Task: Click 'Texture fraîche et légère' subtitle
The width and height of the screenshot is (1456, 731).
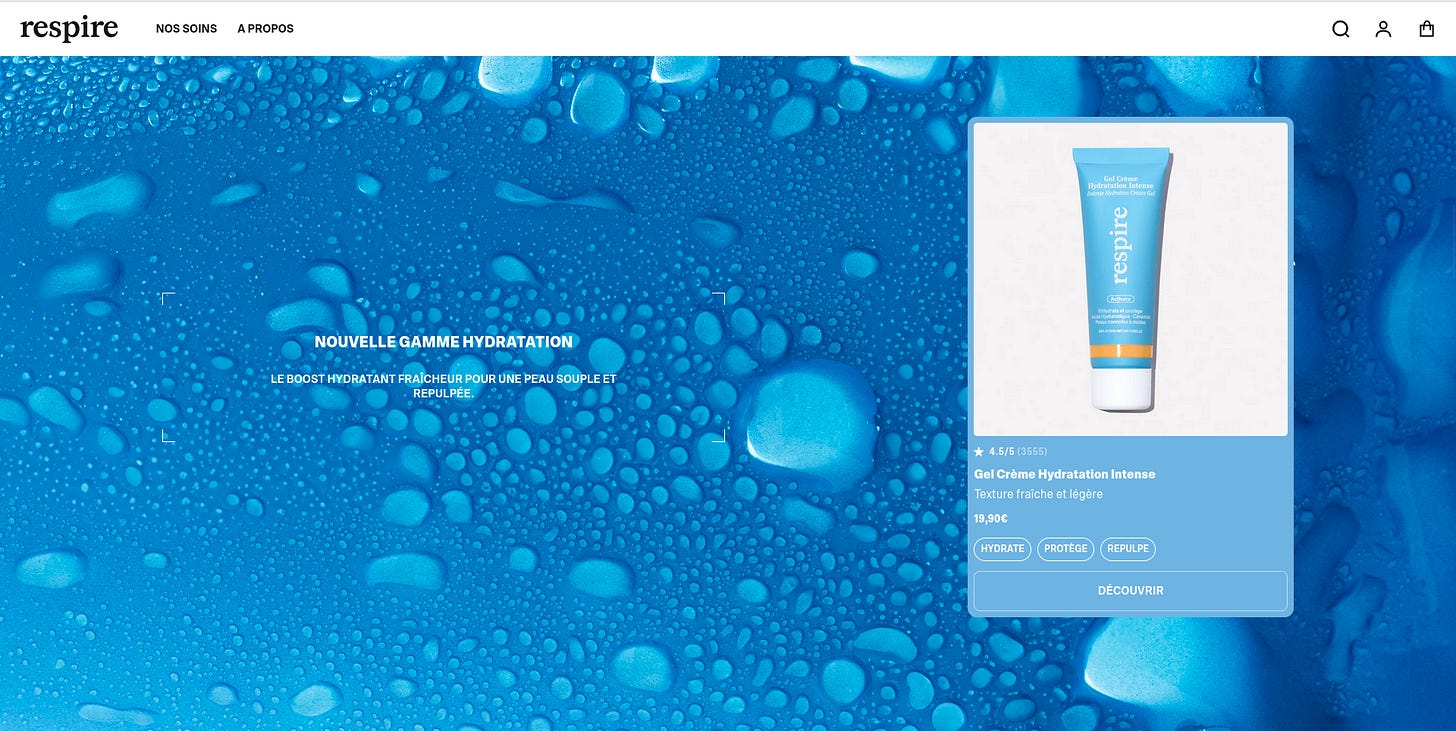Action: pyautogui.click(x=1038, y=495)
